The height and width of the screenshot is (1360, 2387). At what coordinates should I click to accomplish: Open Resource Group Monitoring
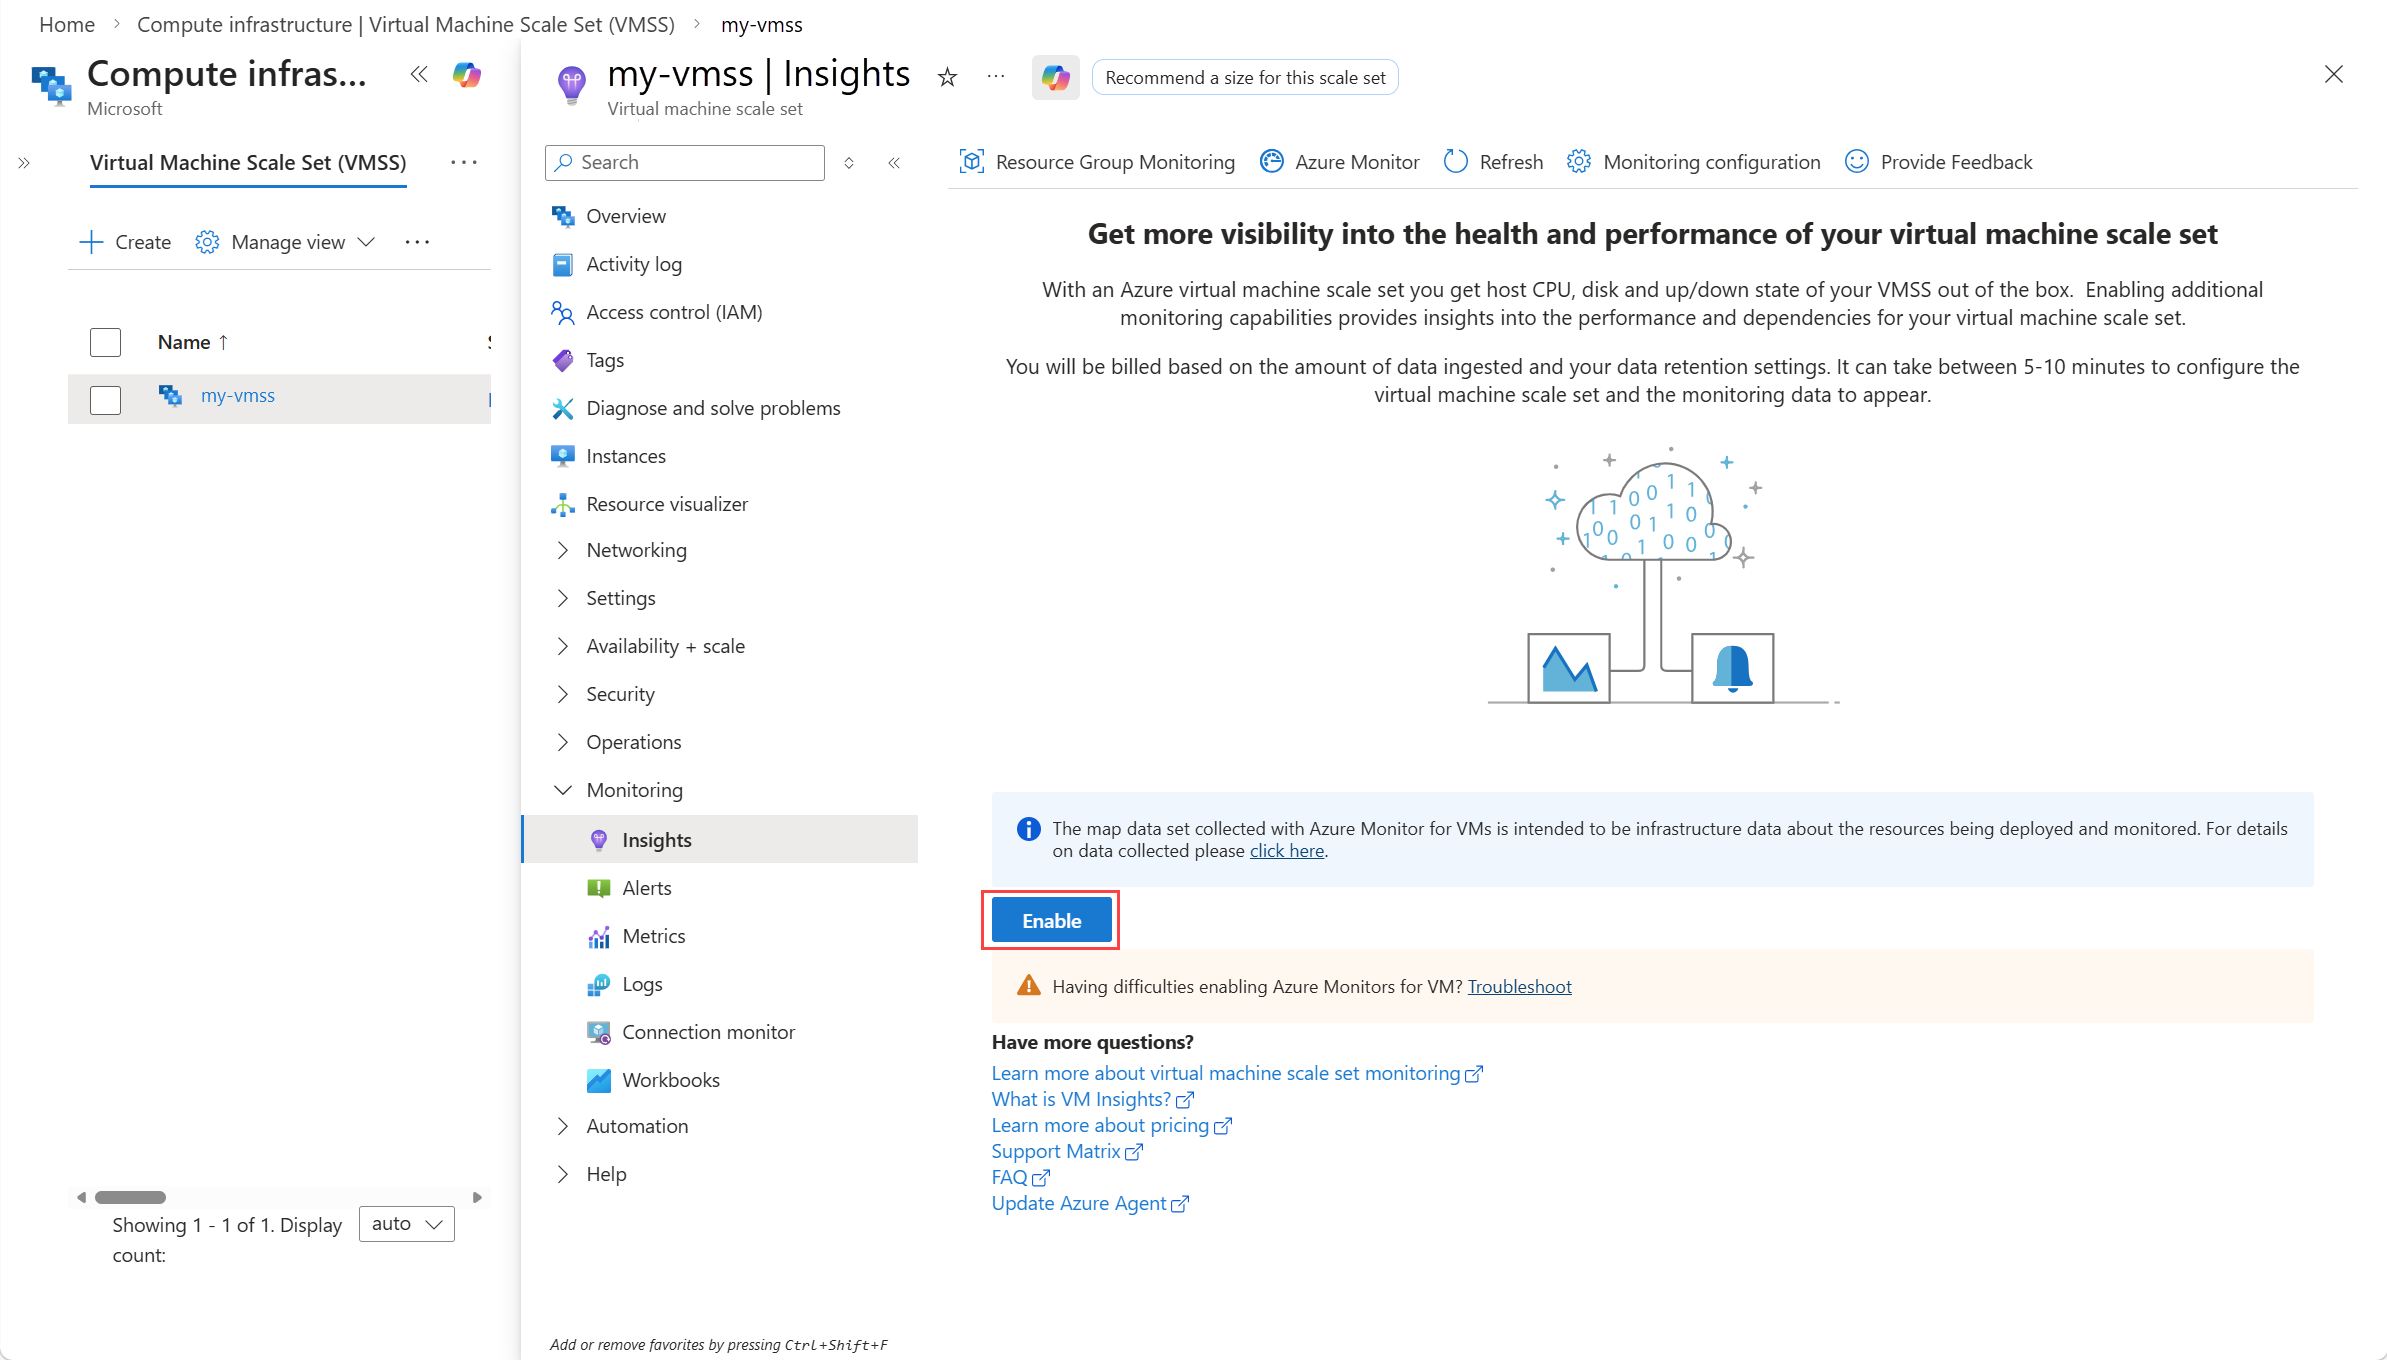click(x=1097, y=162)
